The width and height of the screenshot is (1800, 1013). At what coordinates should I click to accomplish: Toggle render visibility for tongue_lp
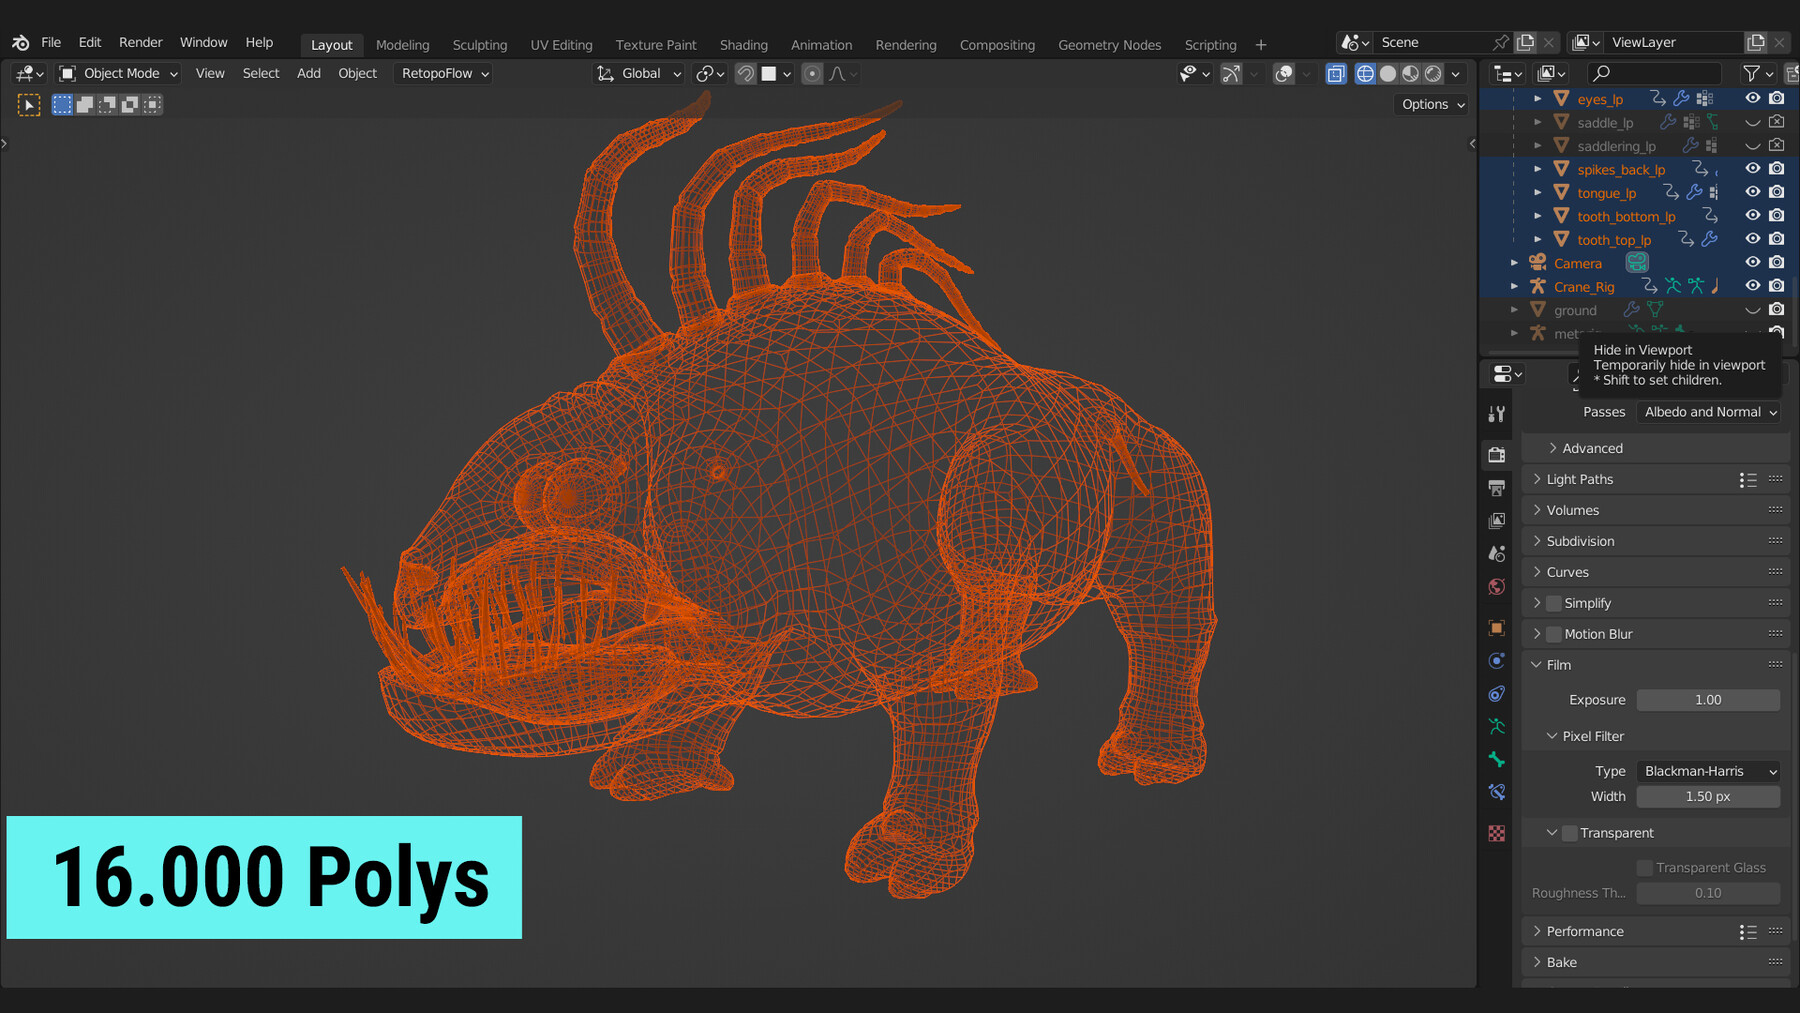click(1776, 192)
